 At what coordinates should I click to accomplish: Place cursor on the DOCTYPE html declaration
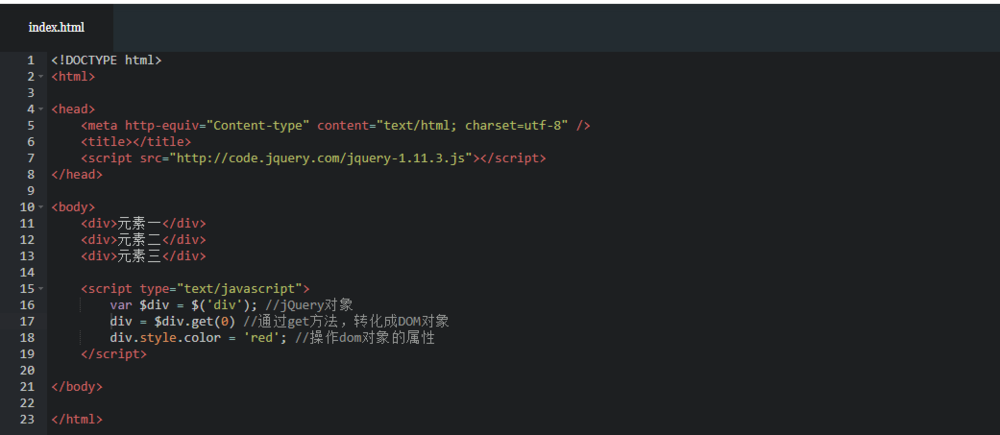click(x=107, y=61)
